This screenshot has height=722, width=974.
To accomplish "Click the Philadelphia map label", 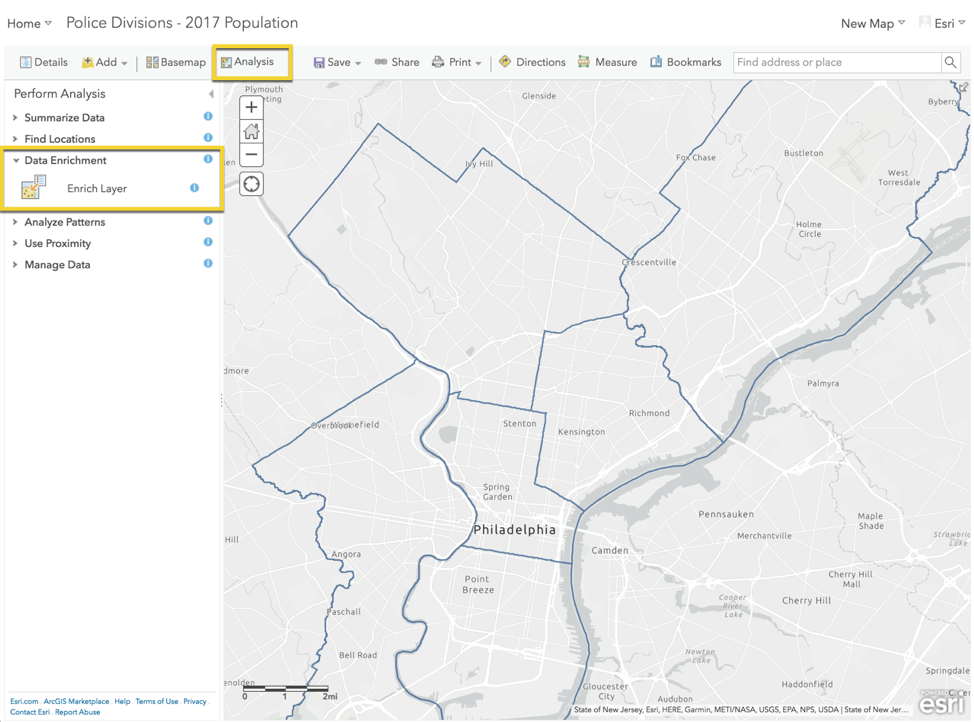I will (x=514, y=530).
